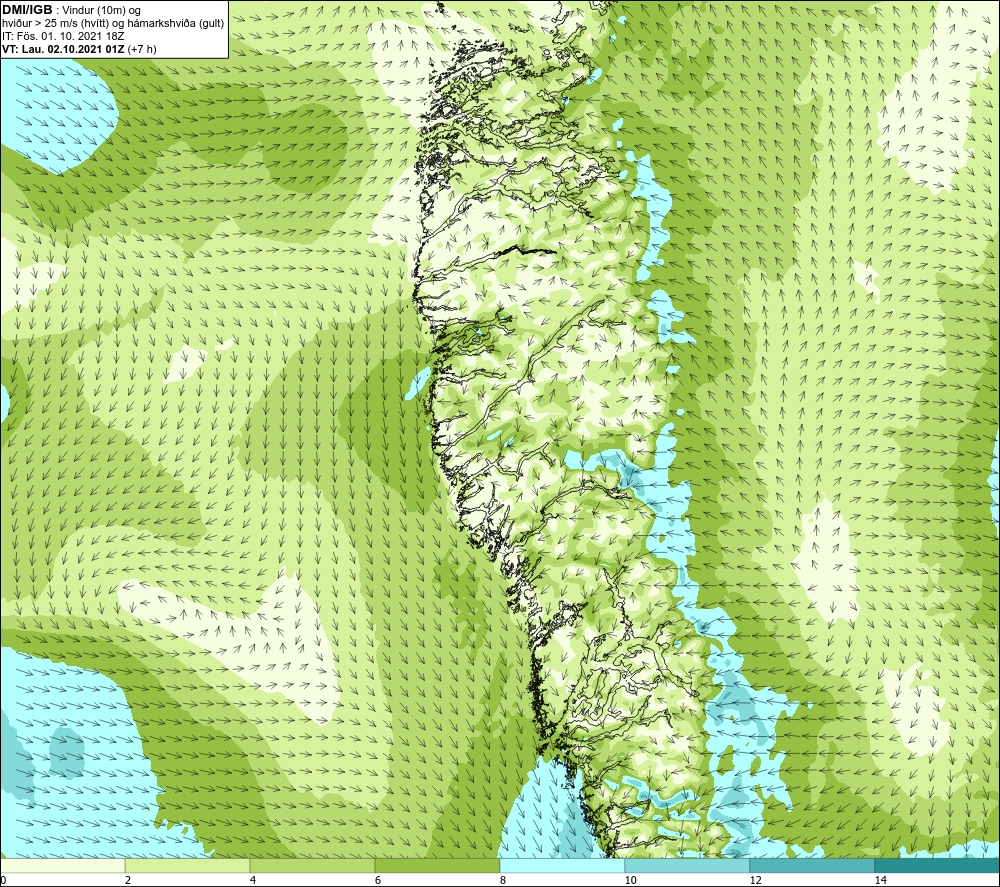Viewport: 1000px width, 887px height.
Task: Select the 8–10 m/s light cyan swatch
Action: click(562, 866)
